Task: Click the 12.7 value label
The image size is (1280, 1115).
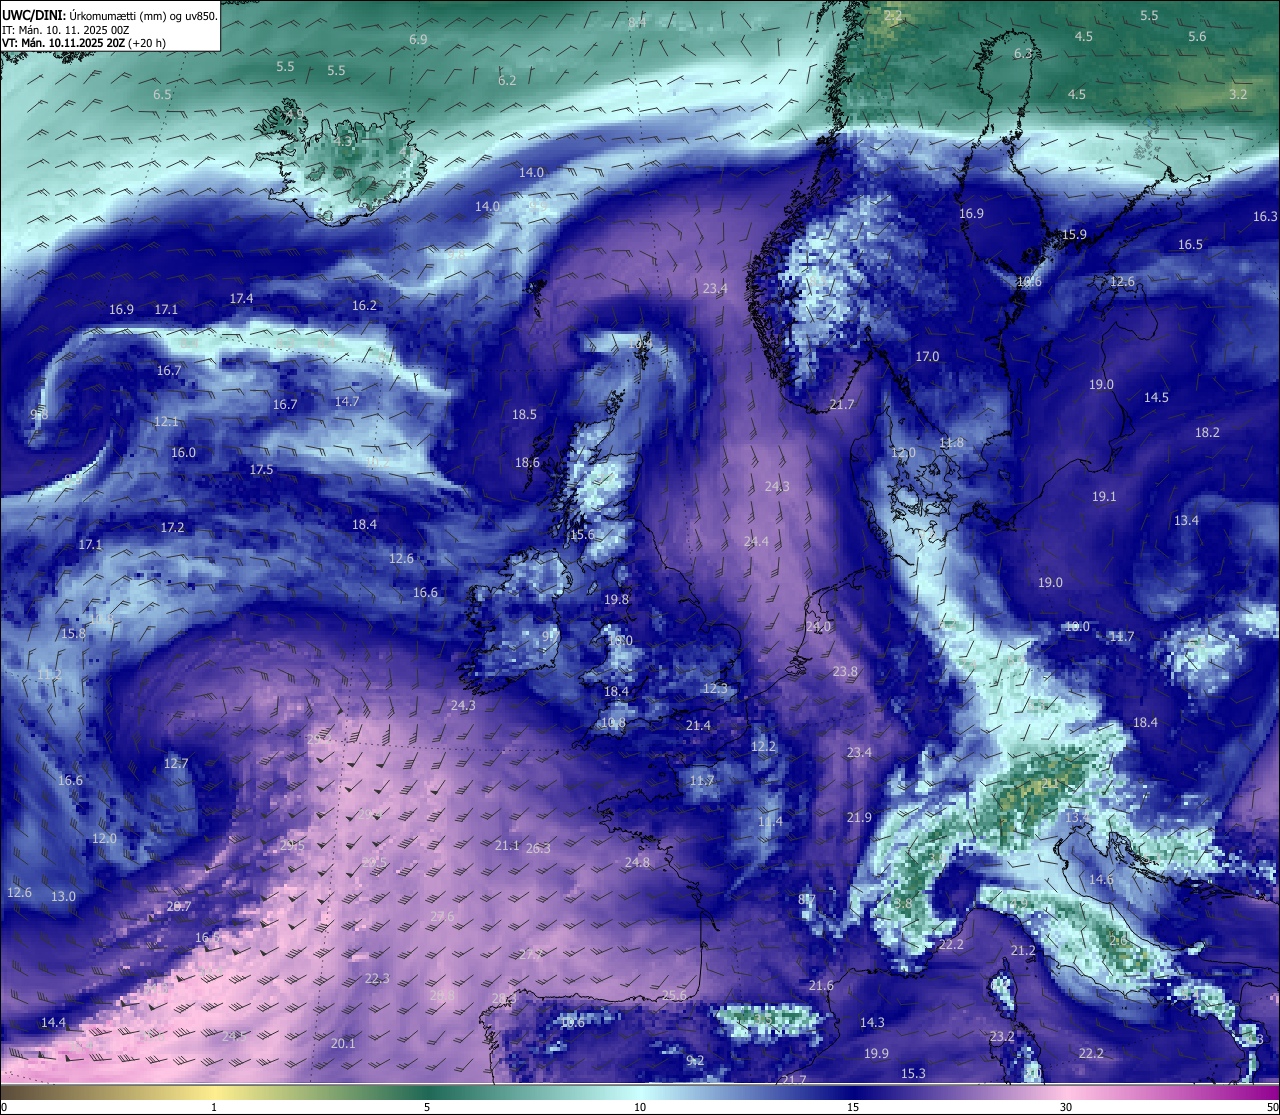Action: tap(175, 763)
